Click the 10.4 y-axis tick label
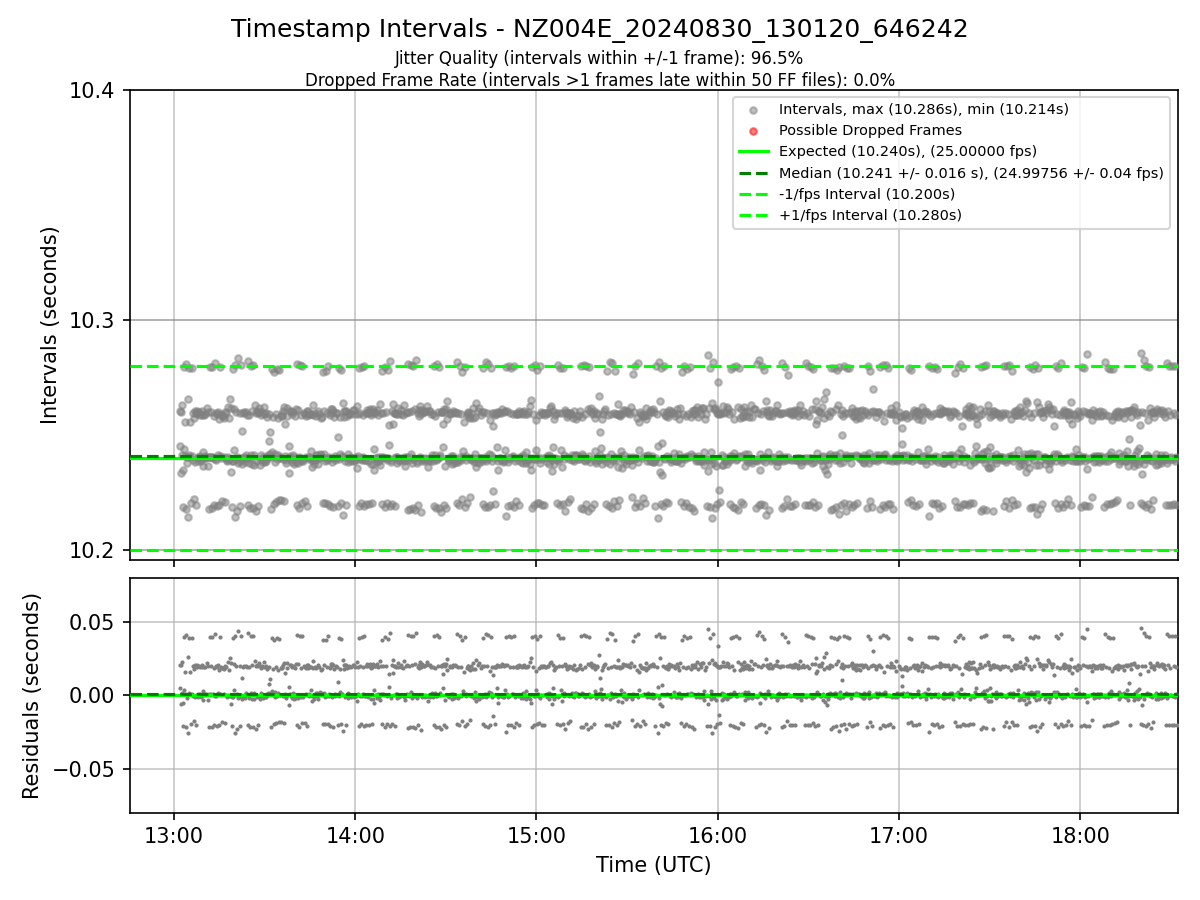 (92, 91)
